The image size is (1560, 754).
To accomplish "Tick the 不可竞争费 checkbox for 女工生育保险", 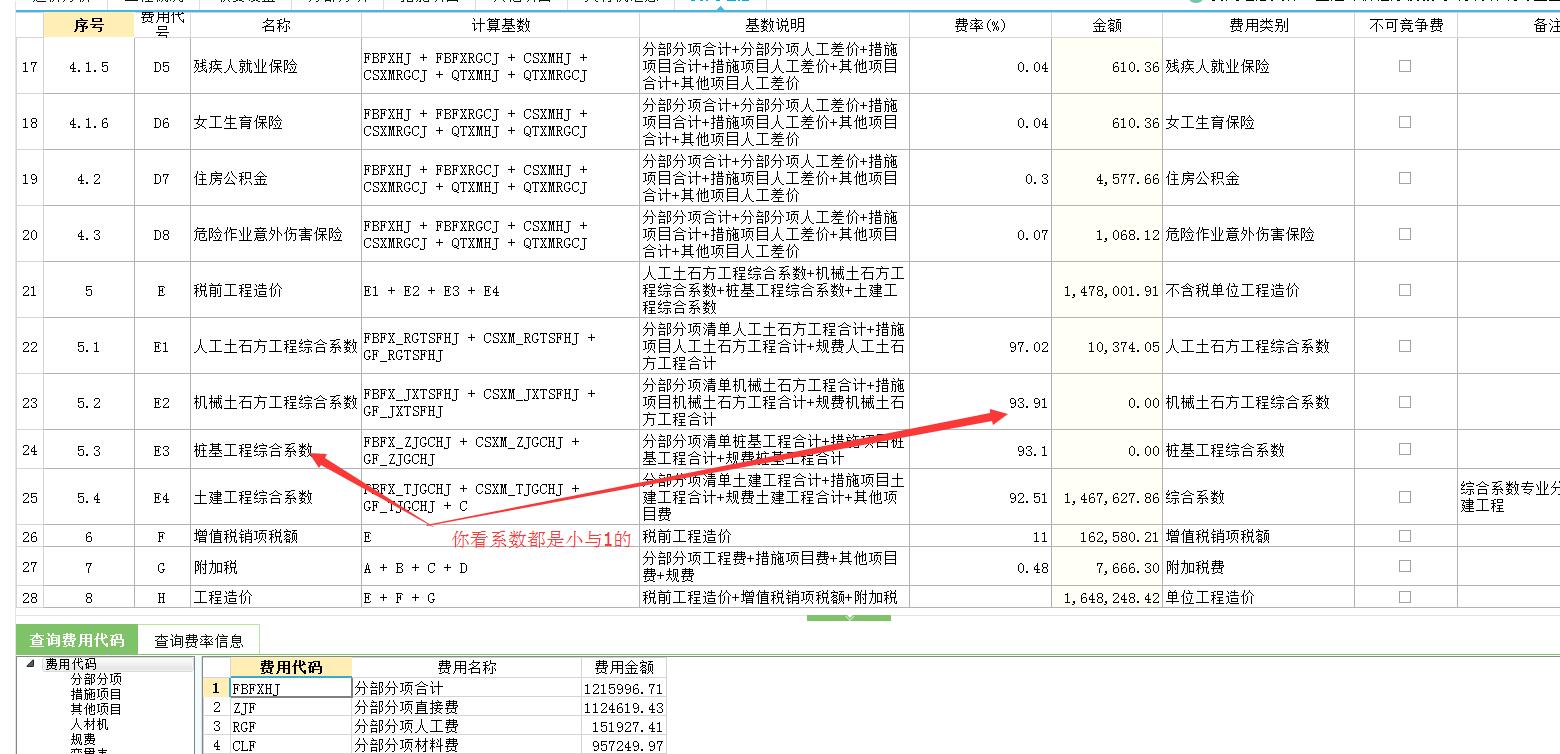I will coord(1405,122).
